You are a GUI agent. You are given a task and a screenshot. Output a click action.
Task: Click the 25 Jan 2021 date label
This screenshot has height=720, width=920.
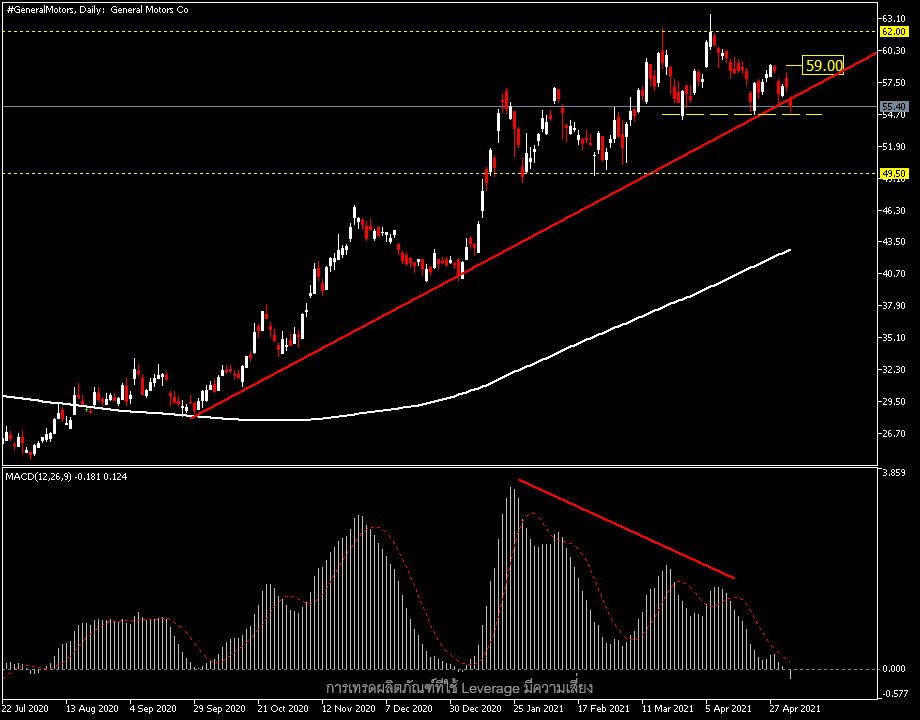tap(540, 707)
